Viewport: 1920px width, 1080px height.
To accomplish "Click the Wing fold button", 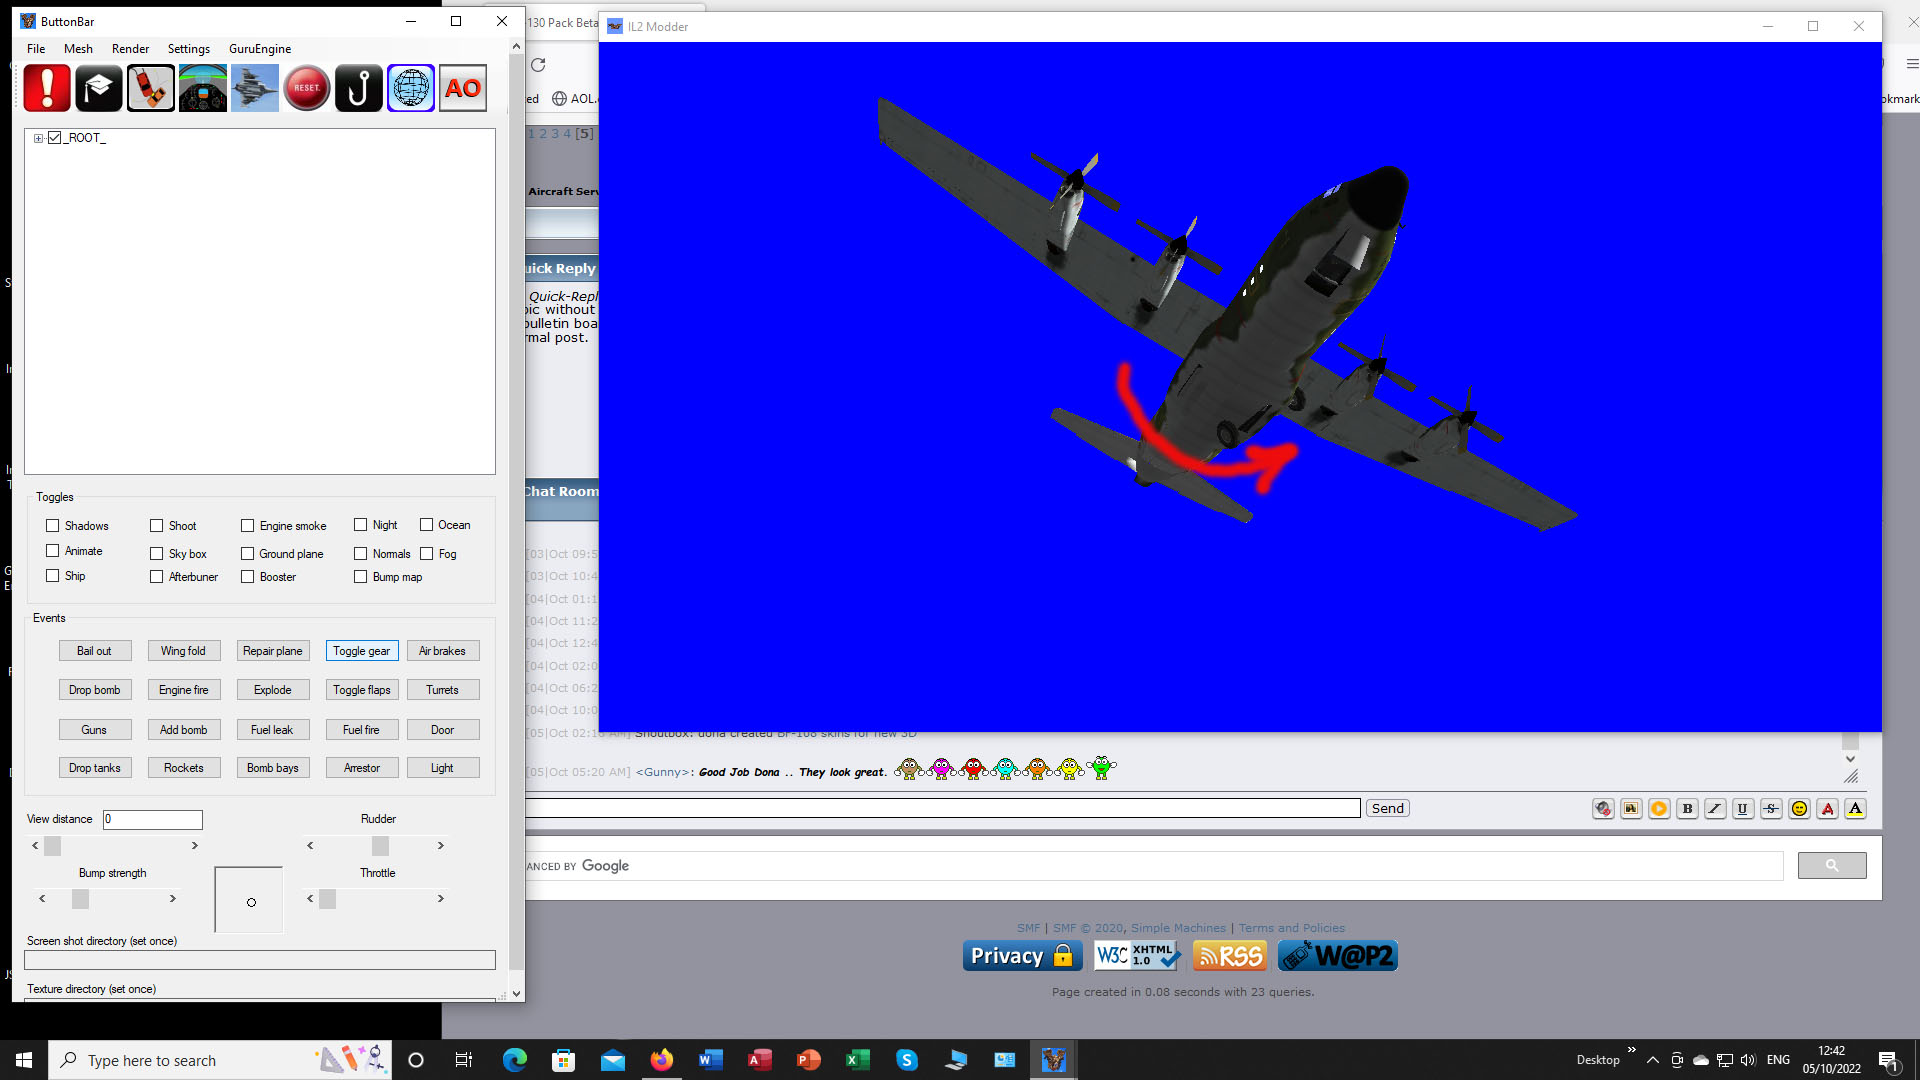I will [x=183, y=651].
